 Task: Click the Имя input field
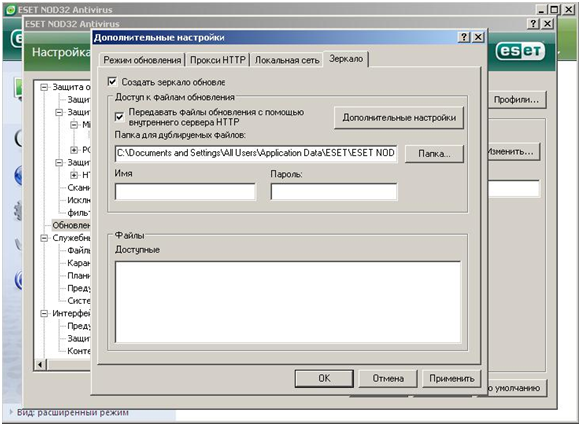click(185, 192)
